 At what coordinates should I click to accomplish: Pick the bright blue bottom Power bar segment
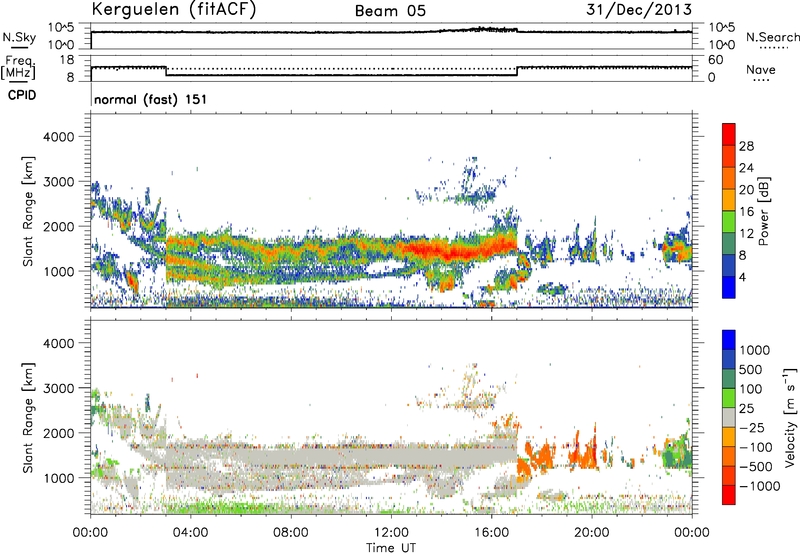(x=729, y=288)
